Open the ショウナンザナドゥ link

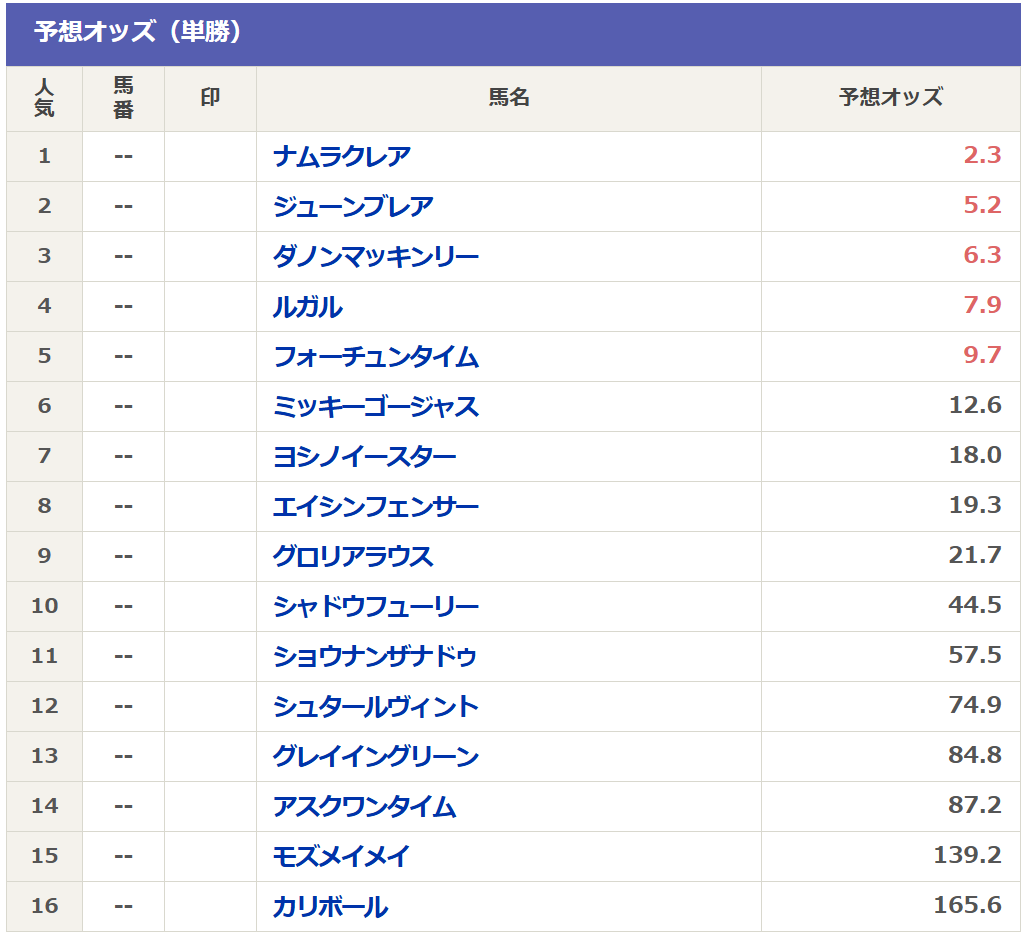[x=375, y=657]
